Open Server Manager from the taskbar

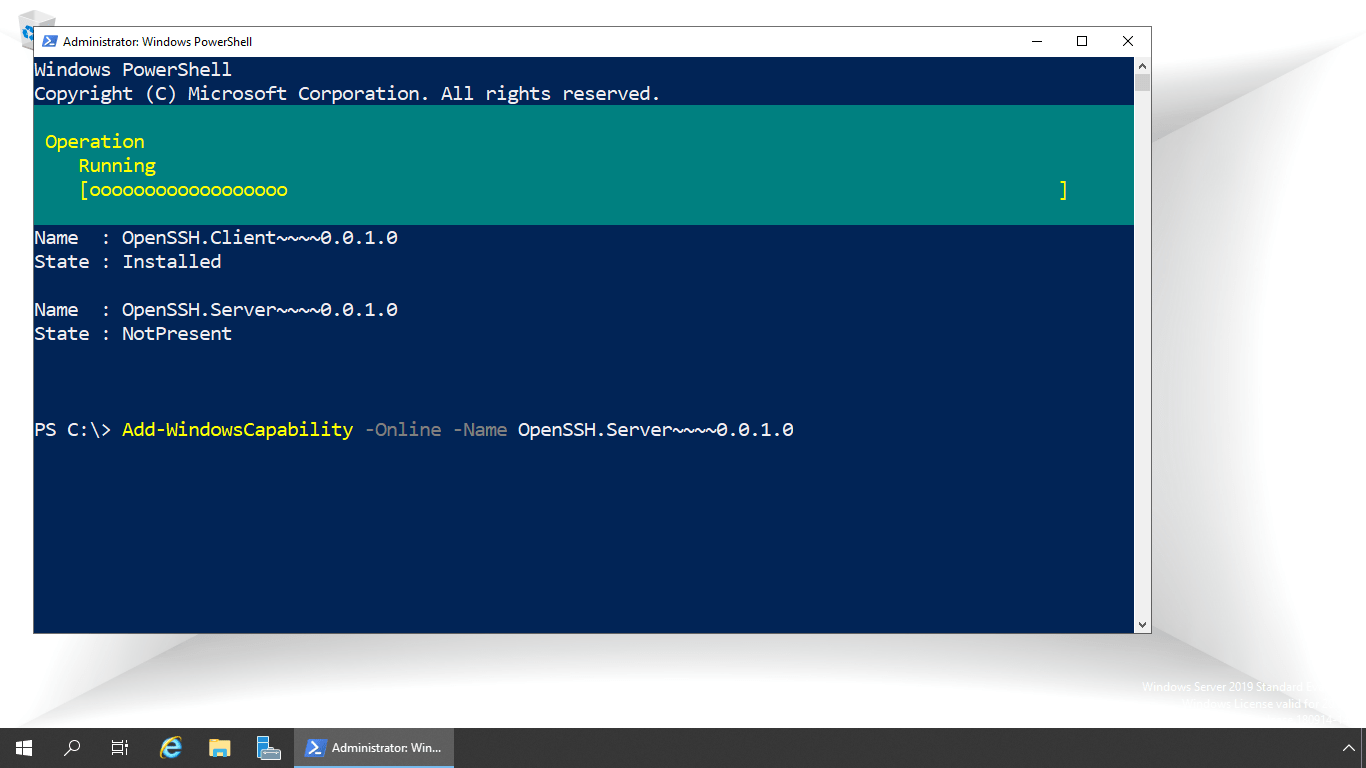(268, 748)
